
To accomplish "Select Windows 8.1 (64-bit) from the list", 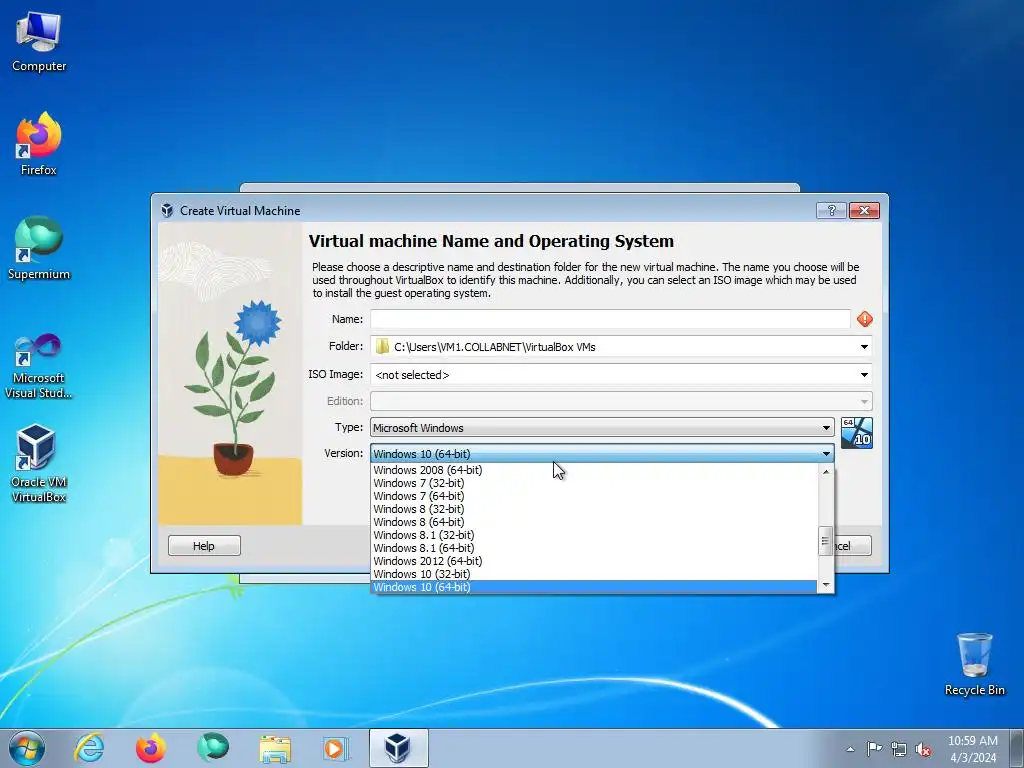I will point(594,548).
